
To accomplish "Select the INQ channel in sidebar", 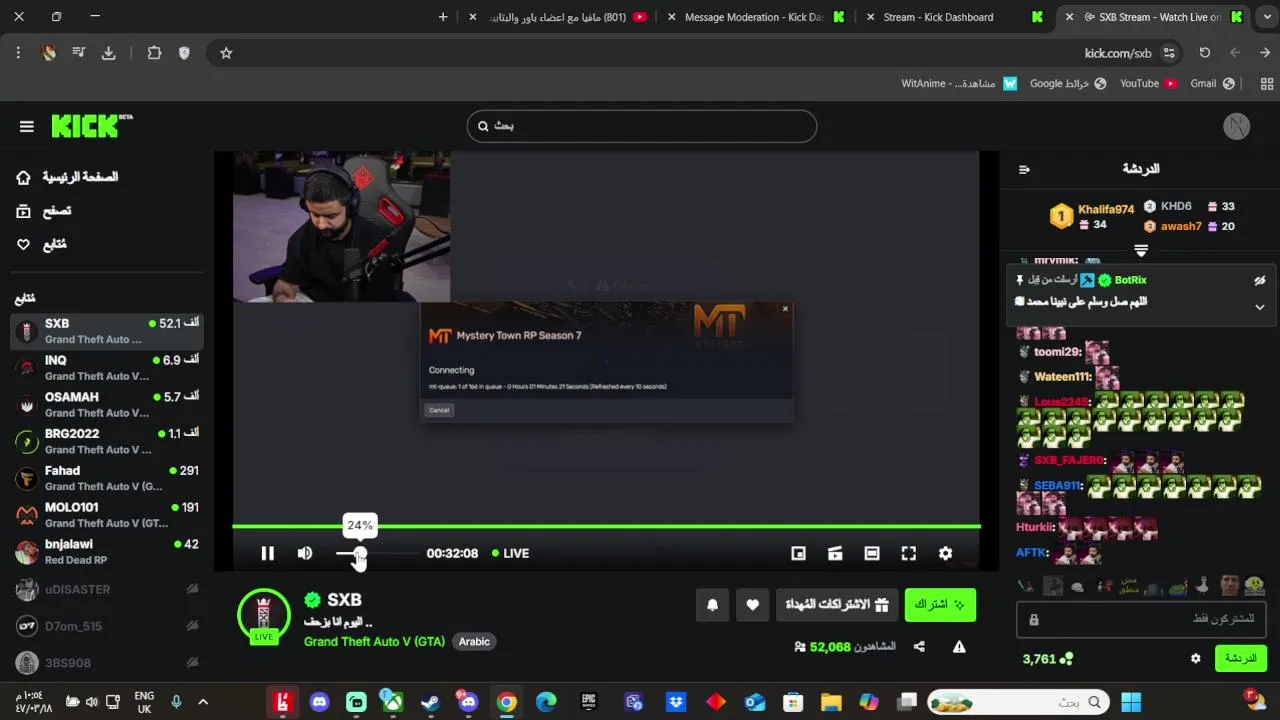I will 107,368.
